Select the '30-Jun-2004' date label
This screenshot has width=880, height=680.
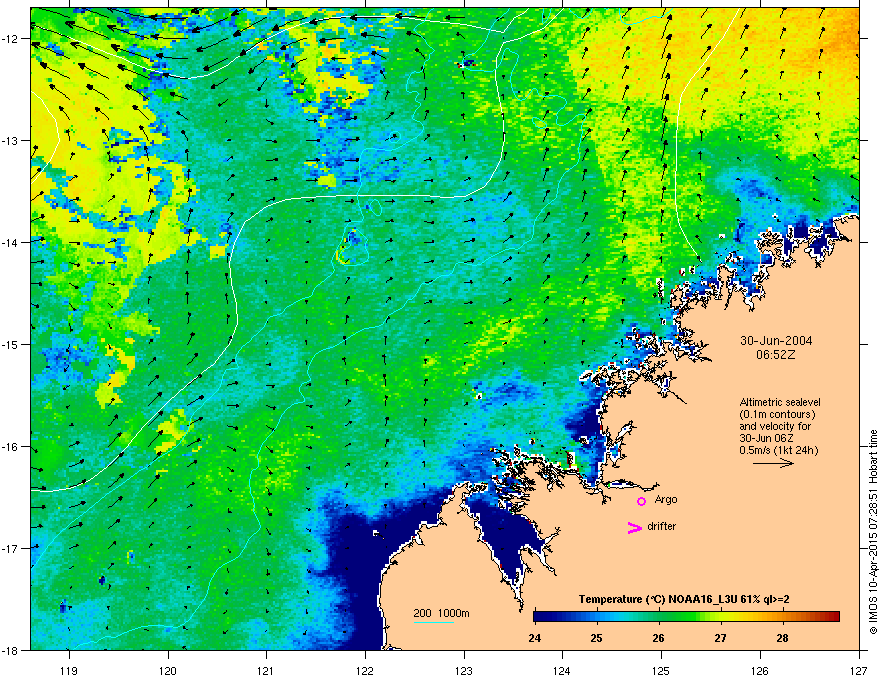[x=776, y=341]
